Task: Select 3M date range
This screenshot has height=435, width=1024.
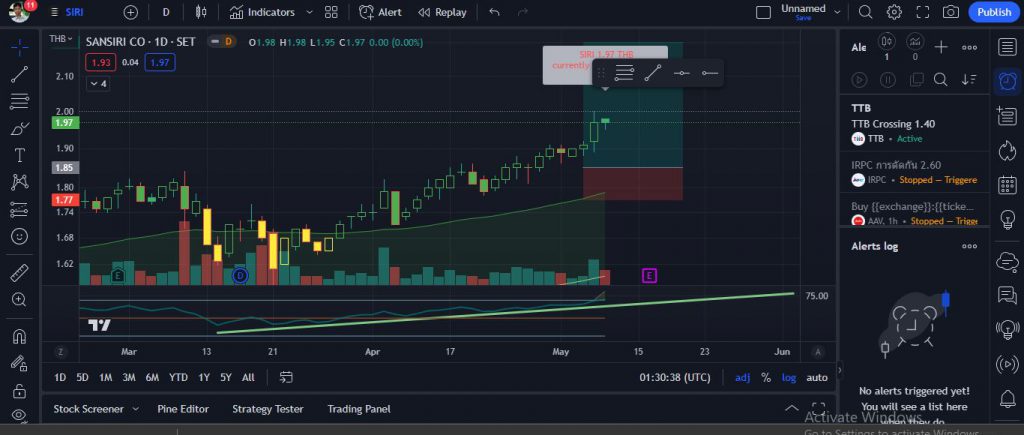Action: (129, 378)
